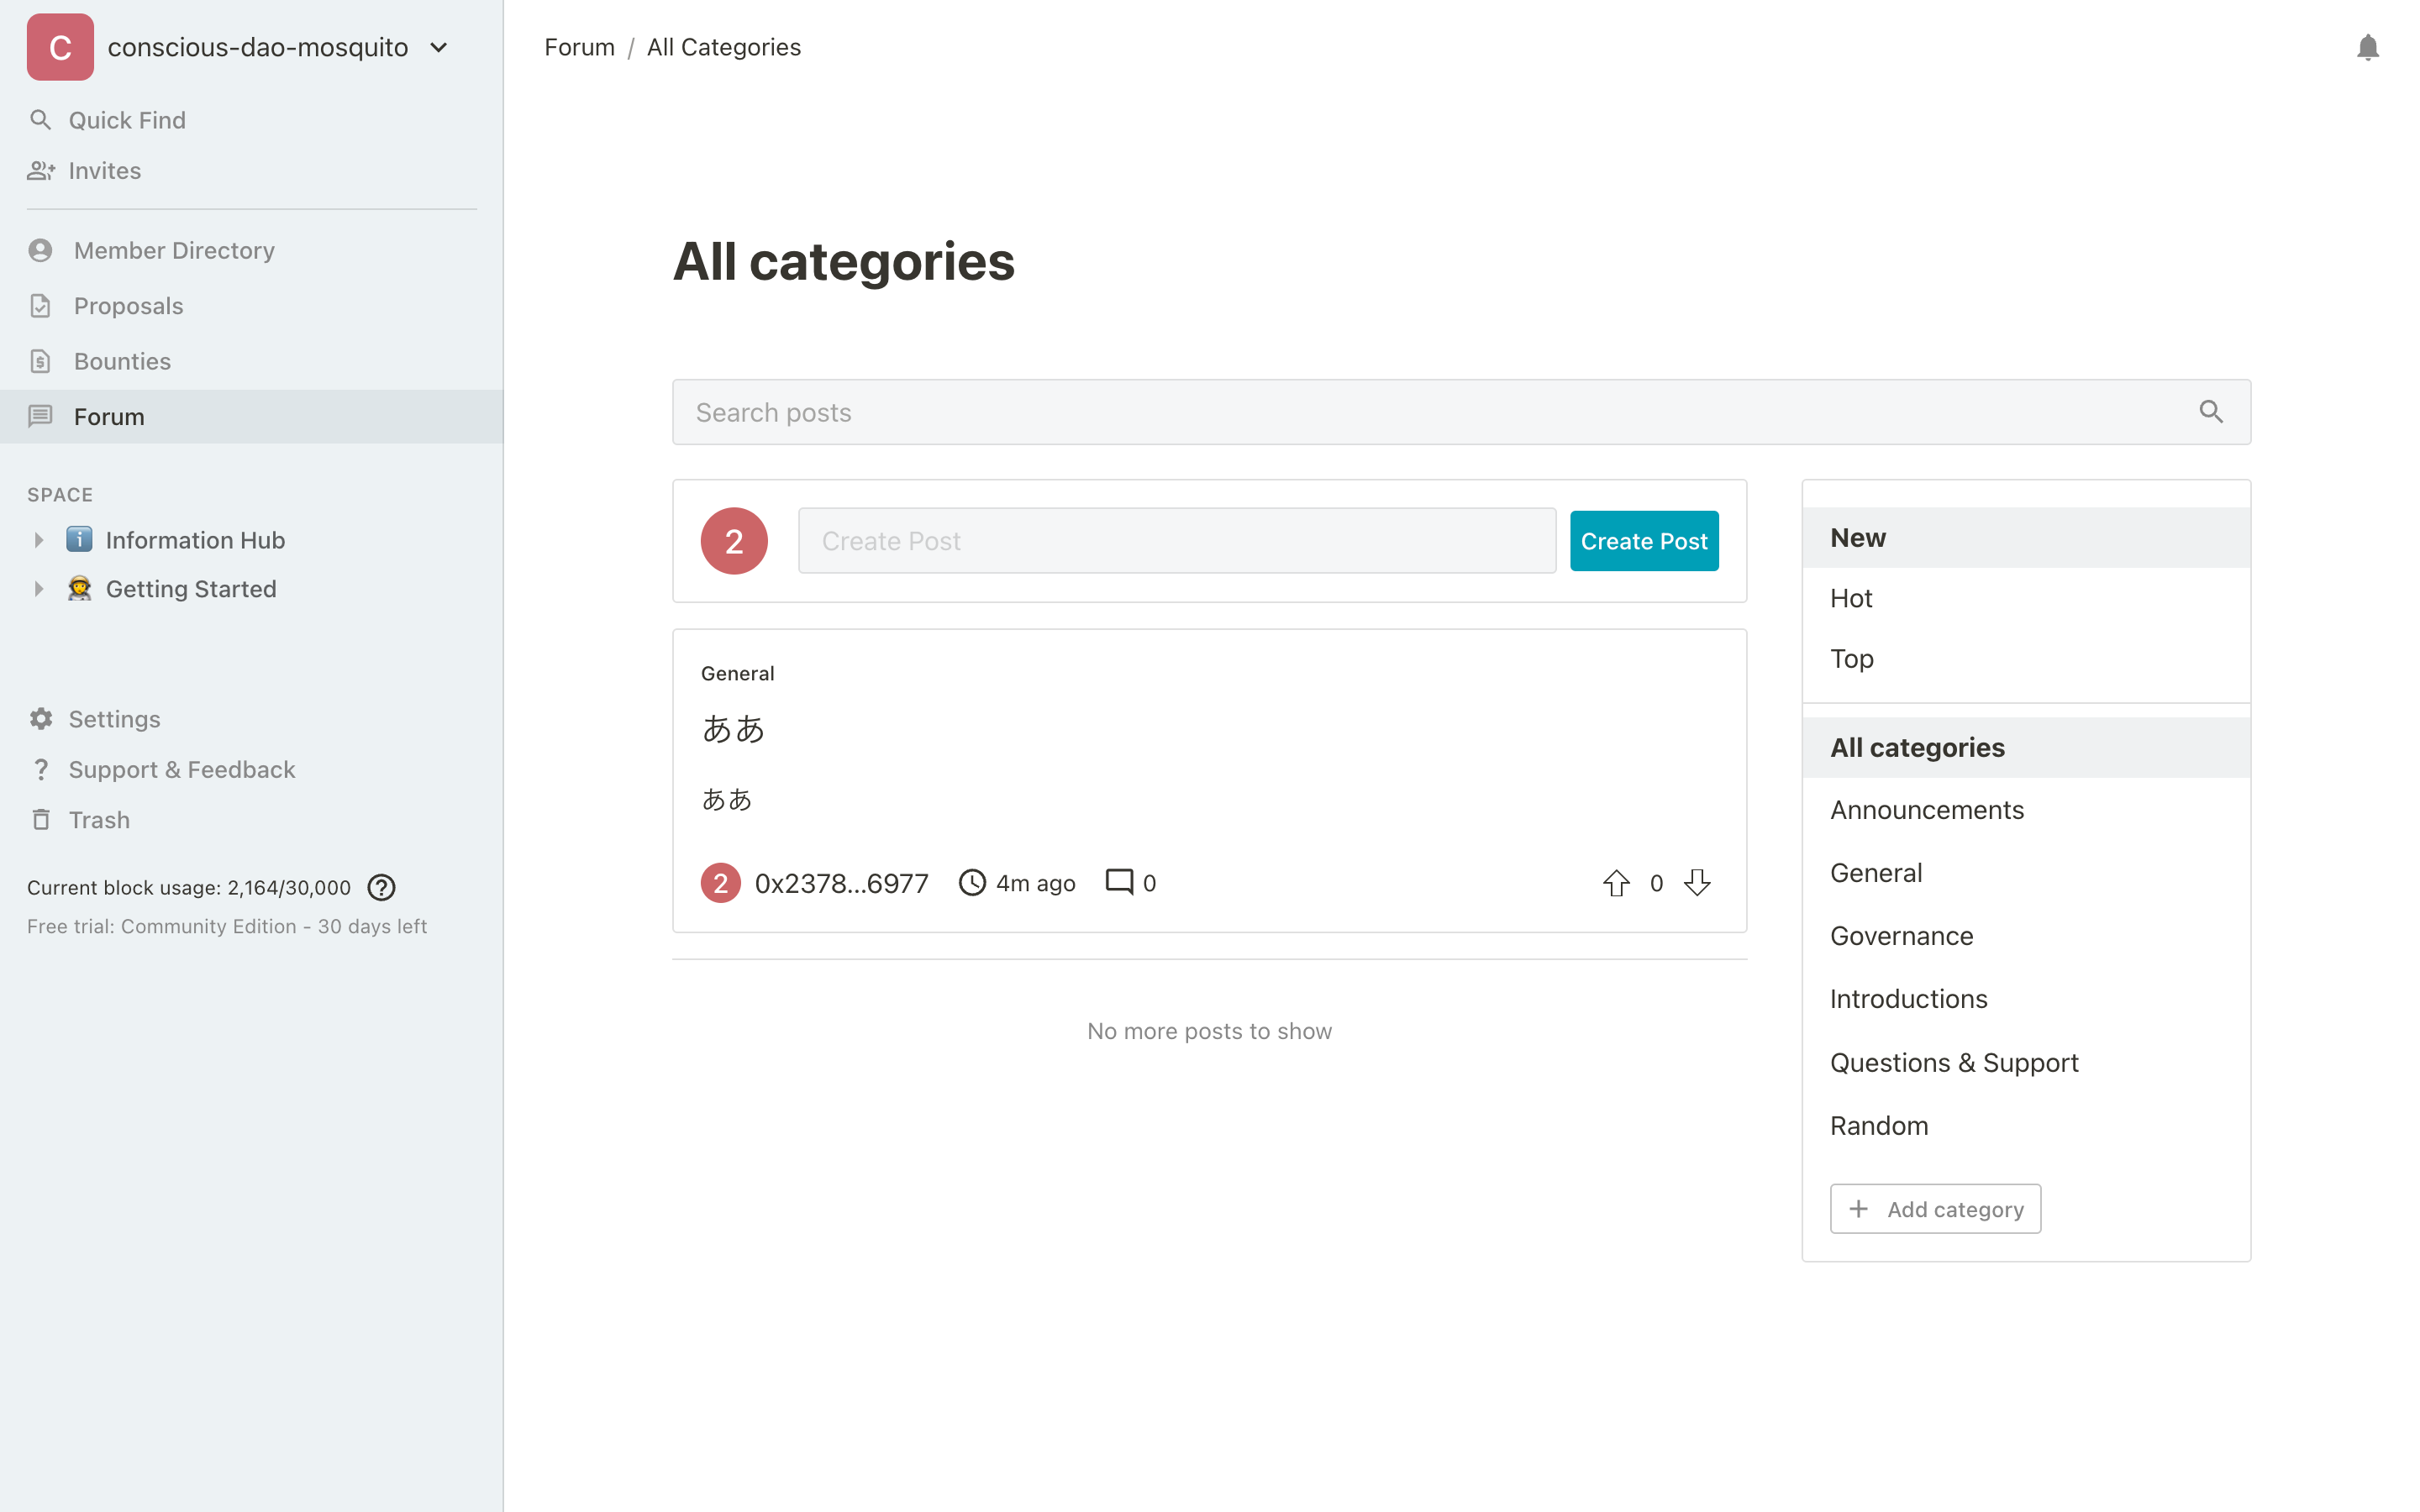This screenshot has height=1512, width=2420.
Task: Sort posts by Top
Action: pyautogui.click(x=2026, y=659)
